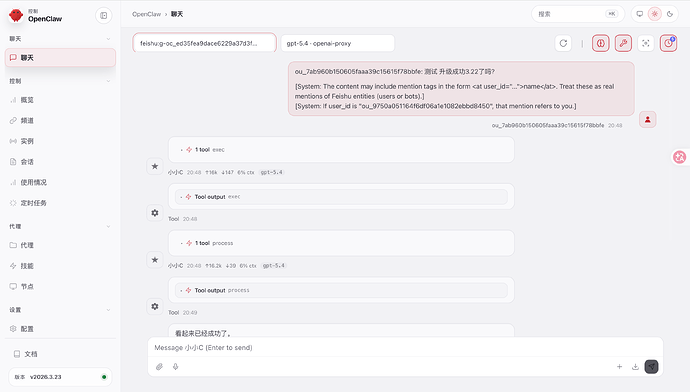Open the 文档 docs link
The width and height of the screenshot is (690, 392).
[60, 354]
